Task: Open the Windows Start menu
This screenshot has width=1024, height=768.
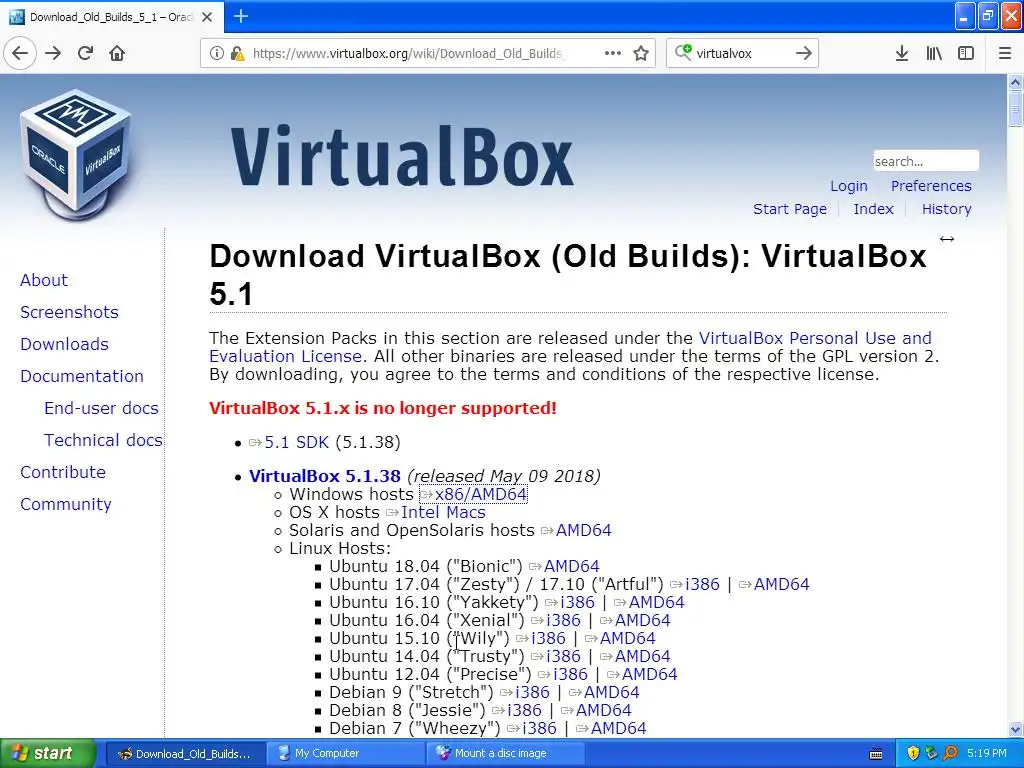Action: pyautogui.click(x=47, y=753)
